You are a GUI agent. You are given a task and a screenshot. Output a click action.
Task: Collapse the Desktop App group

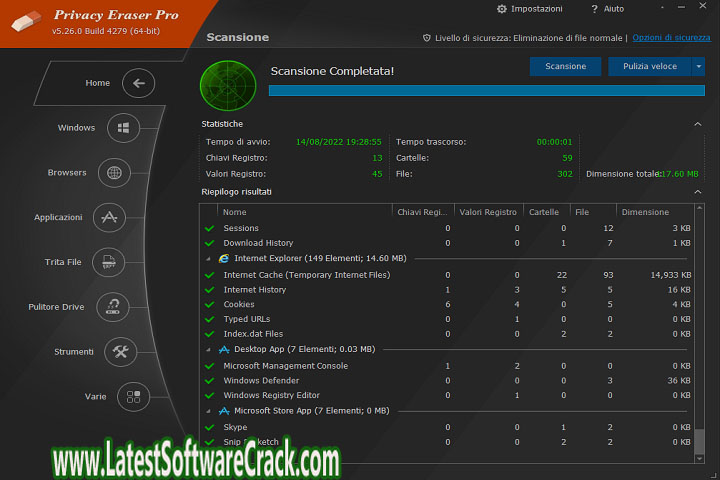pyautogui.click(x=208, y=350)
